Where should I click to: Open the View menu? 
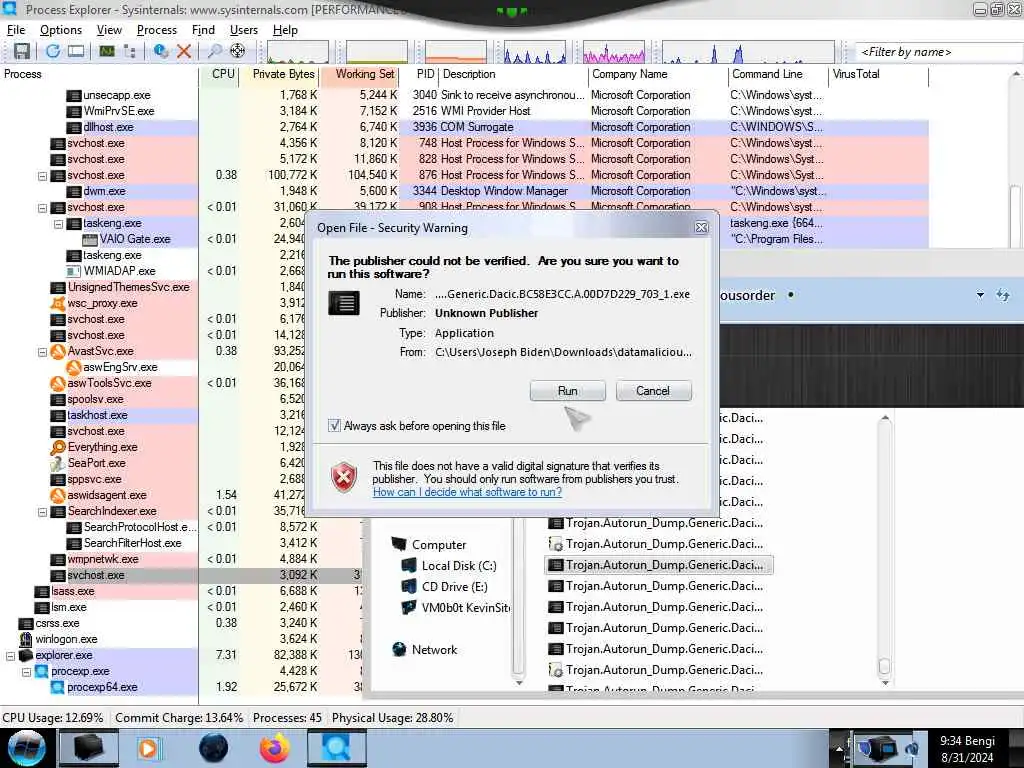(x=109, y=30)
